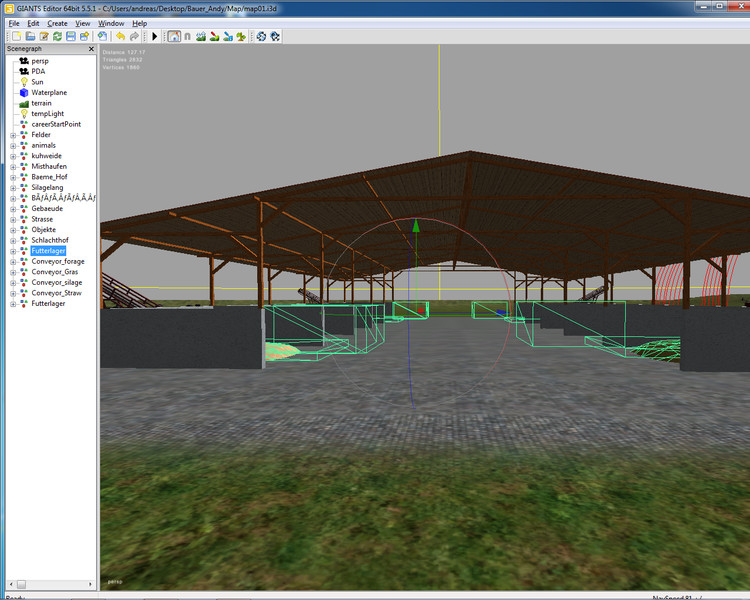Select the PDA camera node

pyautogui.click(x=38, y=71)
